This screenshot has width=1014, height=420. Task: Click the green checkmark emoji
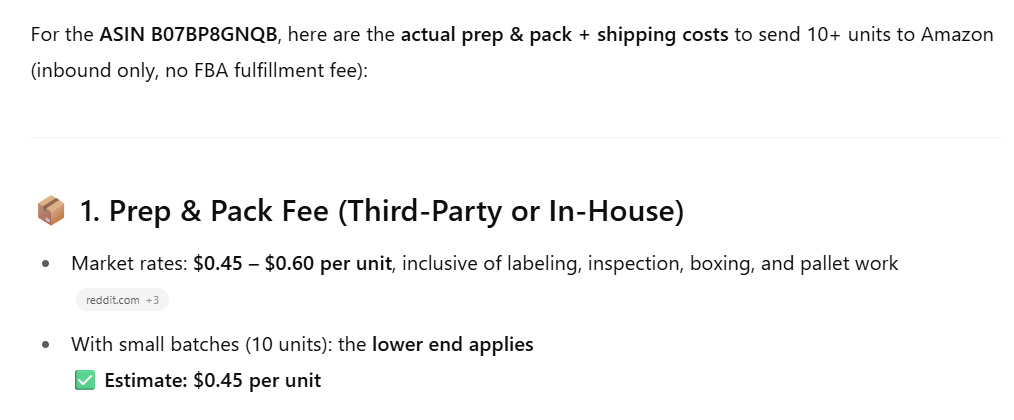point(85,381)
